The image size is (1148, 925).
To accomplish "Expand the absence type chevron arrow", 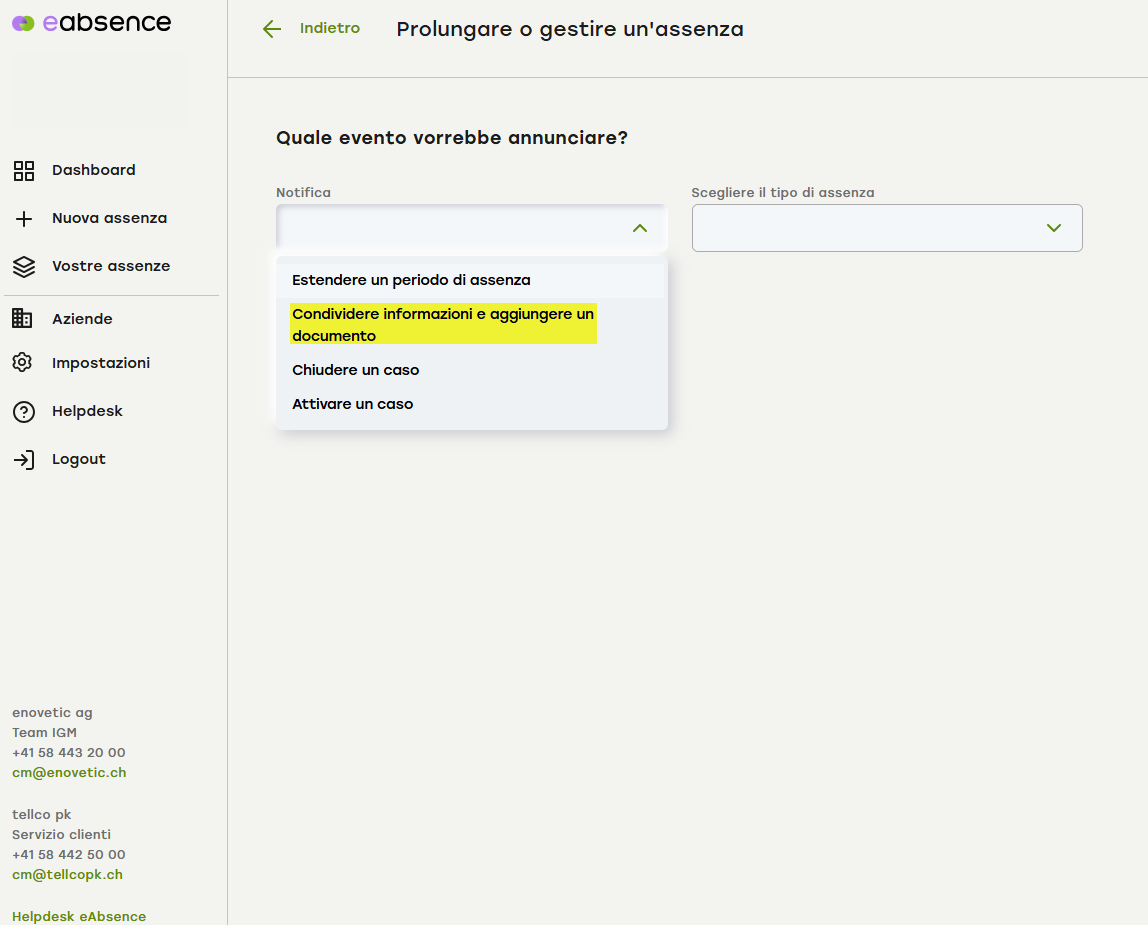I will [1053, 228].
